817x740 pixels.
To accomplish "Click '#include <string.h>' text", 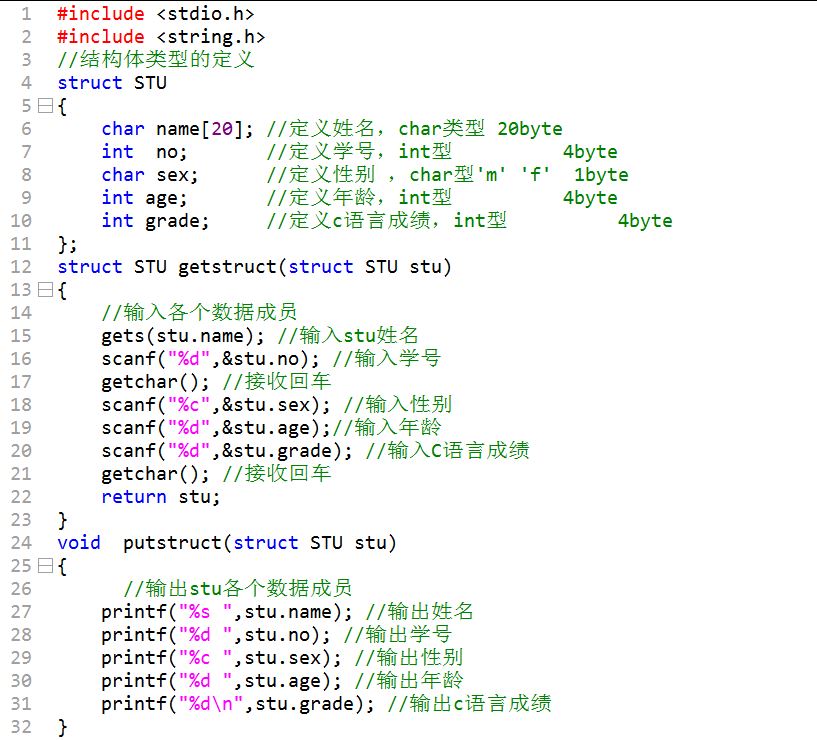I will (x=161, y=37).
